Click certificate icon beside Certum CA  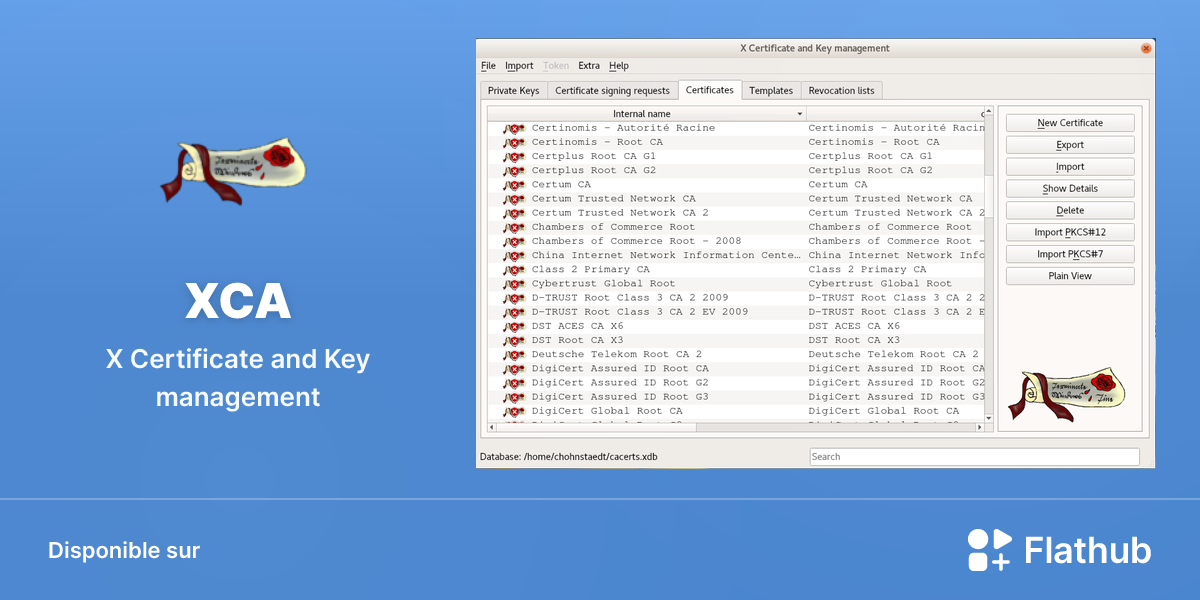[x=514, y=185]
